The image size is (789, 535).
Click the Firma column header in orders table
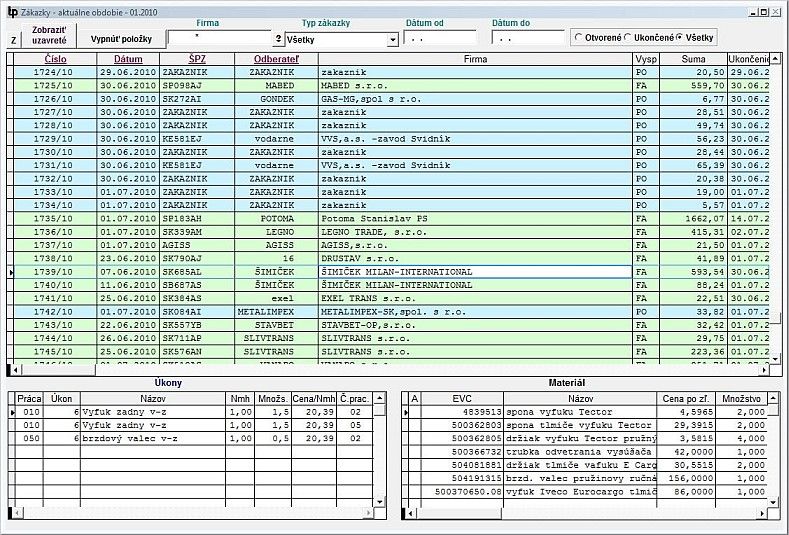pyautogui.click(x=475, y=59)
